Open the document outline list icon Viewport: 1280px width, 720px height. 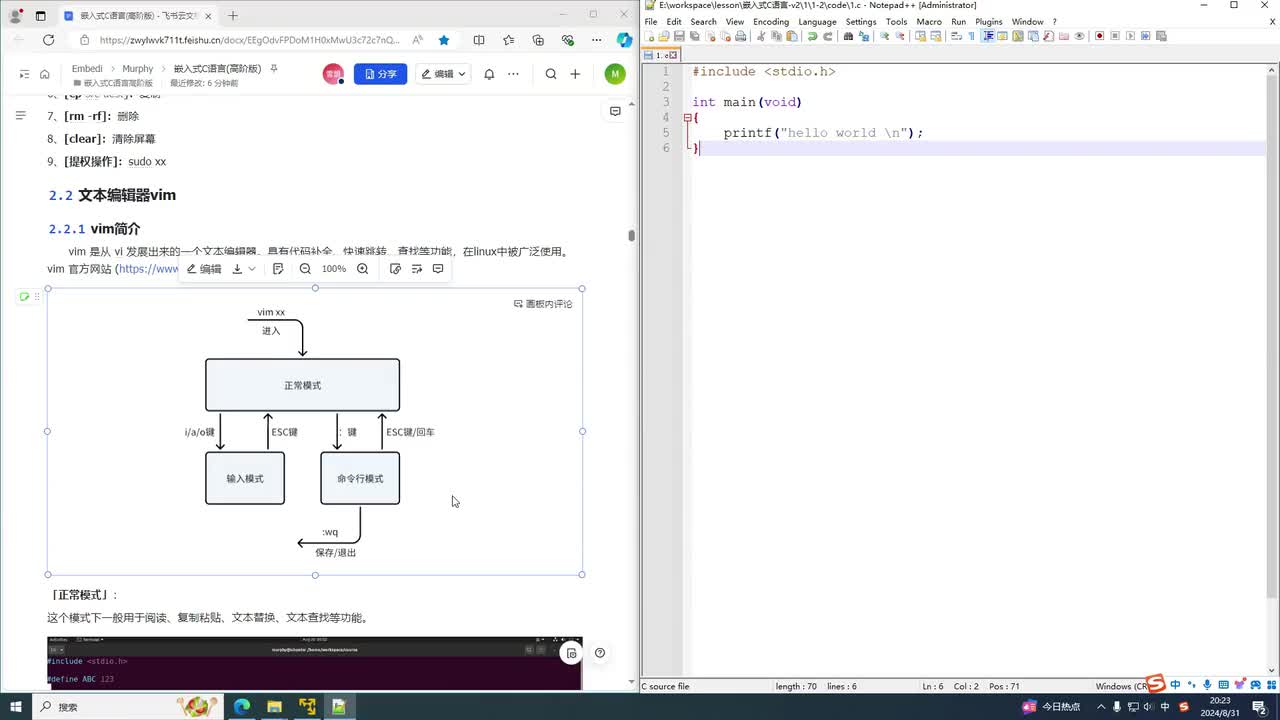tap(20, 116)
